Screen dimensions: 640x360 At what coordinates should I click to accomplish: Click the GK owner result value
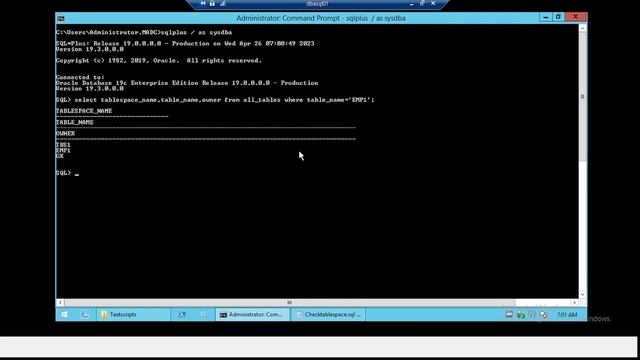pos(60,156)
